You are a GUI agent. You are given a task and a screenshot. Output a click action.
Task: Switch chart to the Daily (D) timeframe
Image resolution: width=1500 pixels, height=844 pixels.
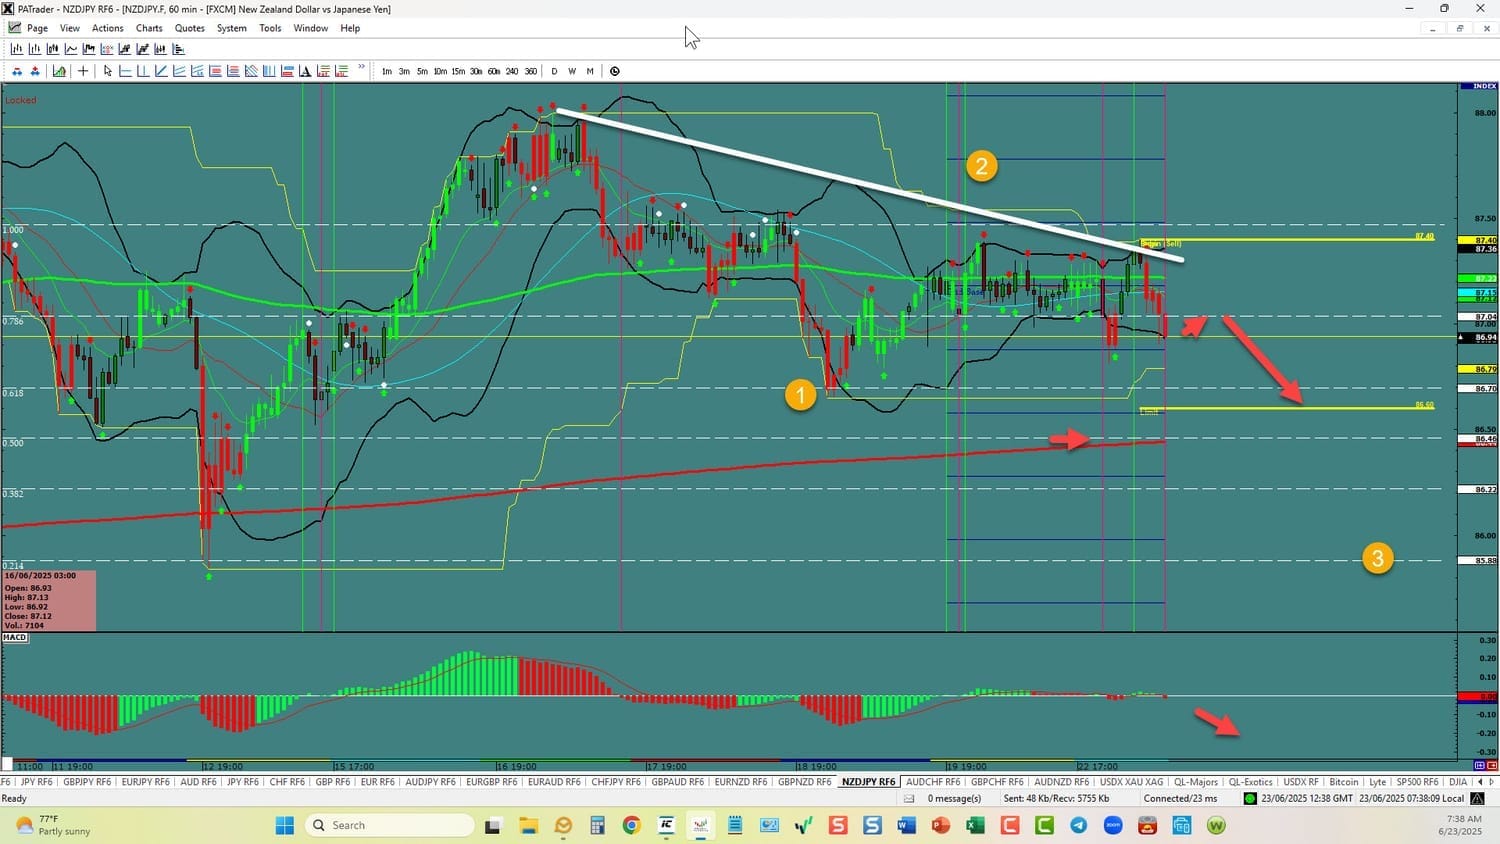click(554, 71)
